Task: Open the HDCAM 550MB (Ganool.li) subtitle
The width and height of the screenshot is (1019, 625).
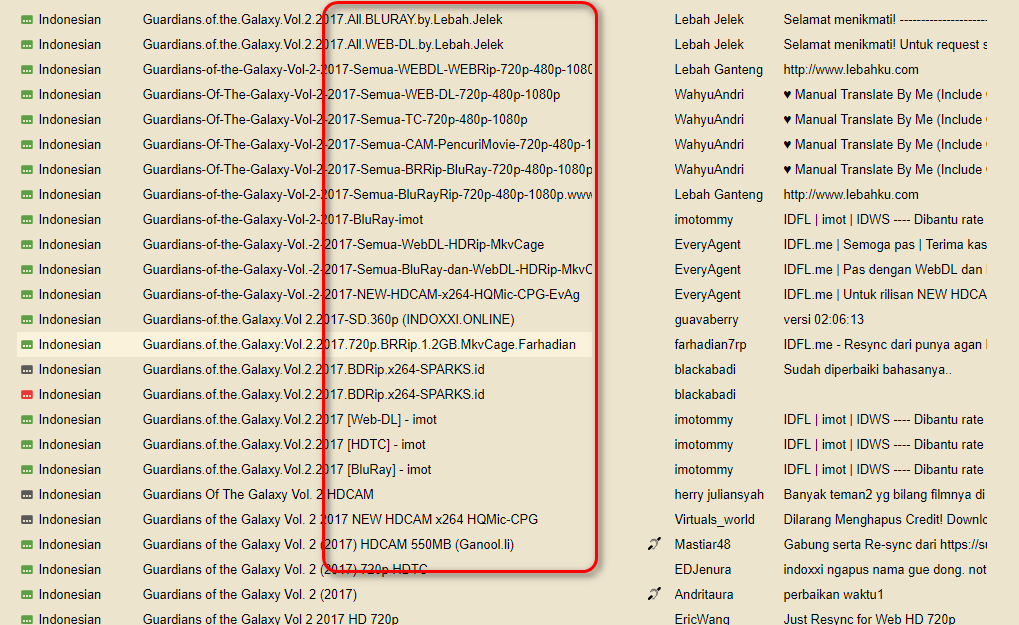Action: tap(328, 544)
